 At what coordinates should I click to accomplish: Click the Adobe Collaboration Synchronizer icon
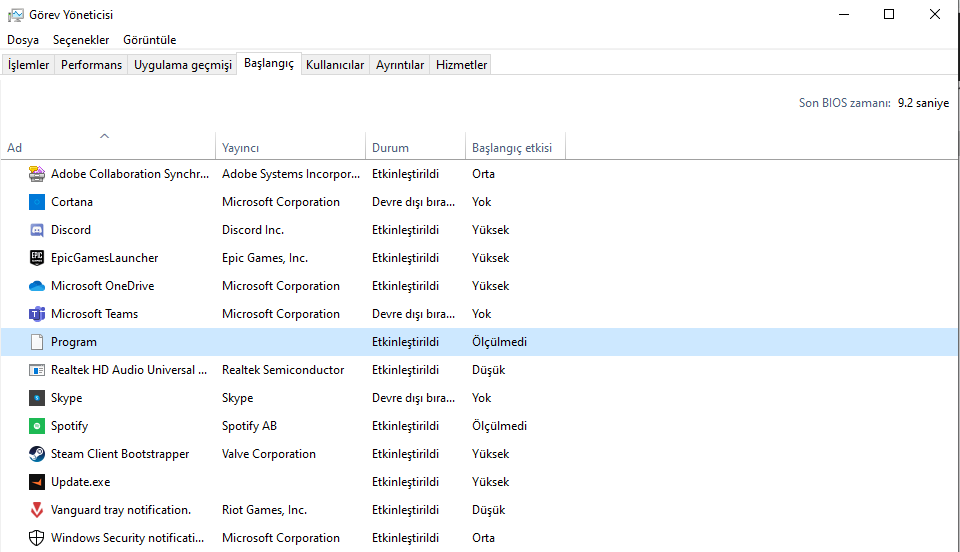click(x=37, y=174)
